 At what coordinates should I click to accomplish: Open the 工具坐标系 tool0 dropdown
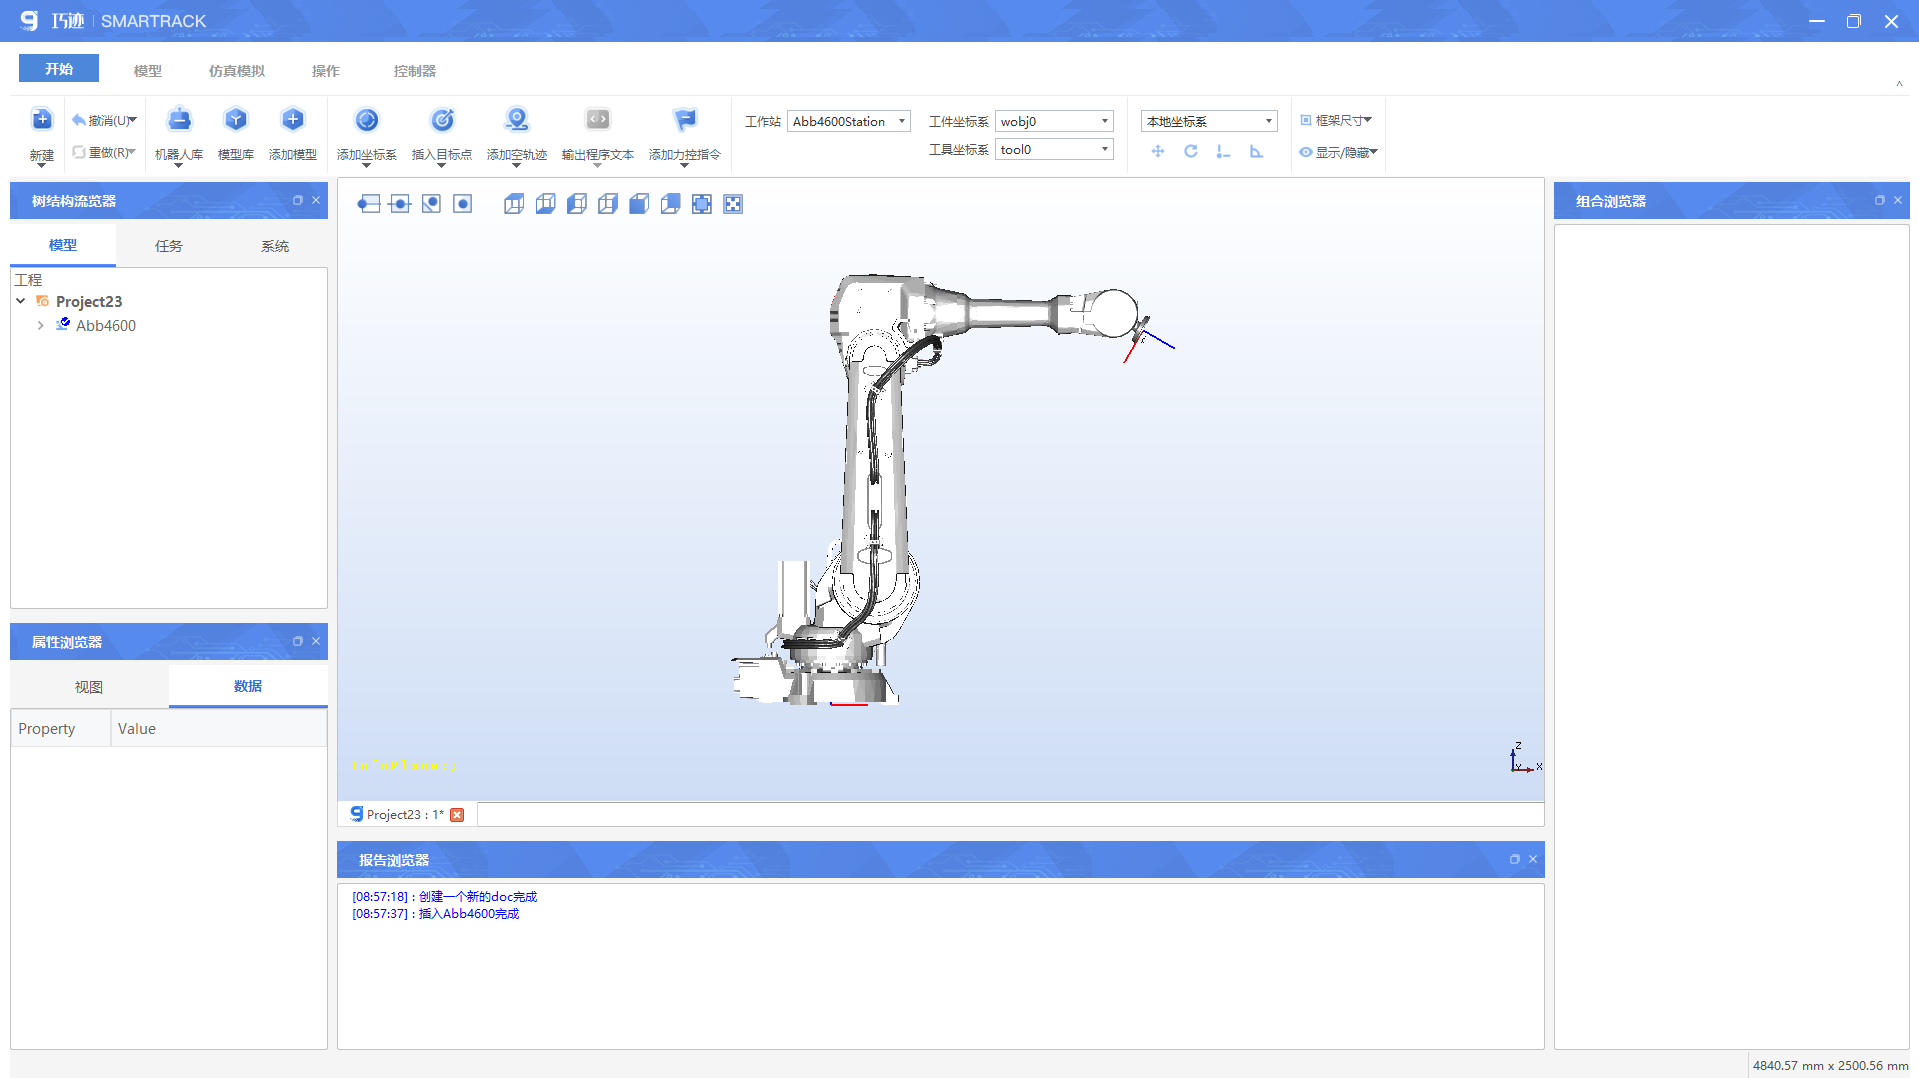[1054, 149]
